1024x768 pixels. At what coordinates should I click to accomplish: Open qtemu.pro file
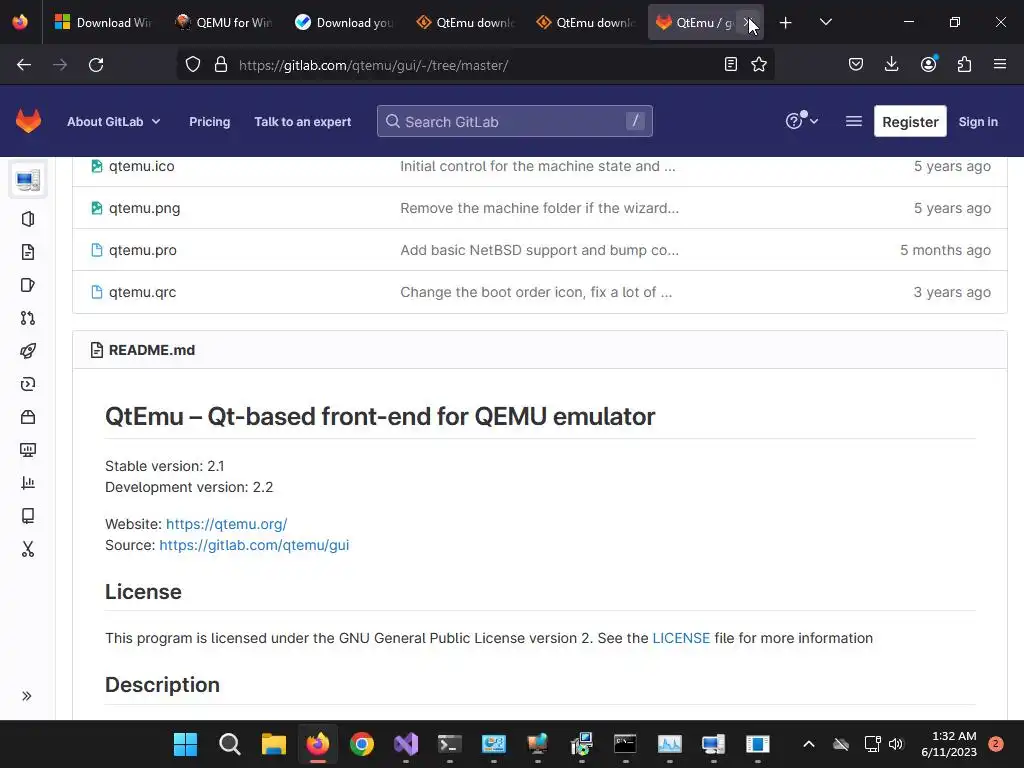[142, 250]
